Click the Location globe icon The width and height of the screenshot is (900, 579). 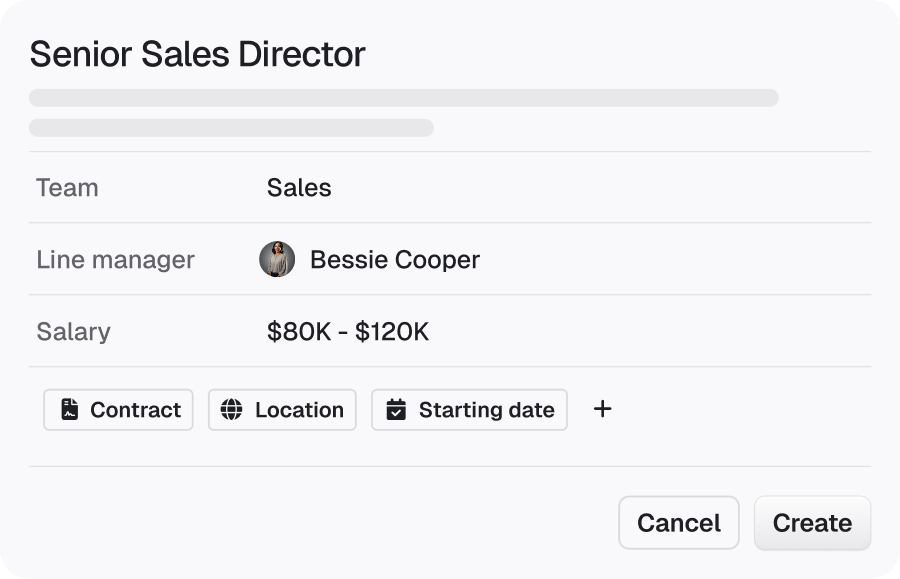pyautogui.click(x=231, y=410)
